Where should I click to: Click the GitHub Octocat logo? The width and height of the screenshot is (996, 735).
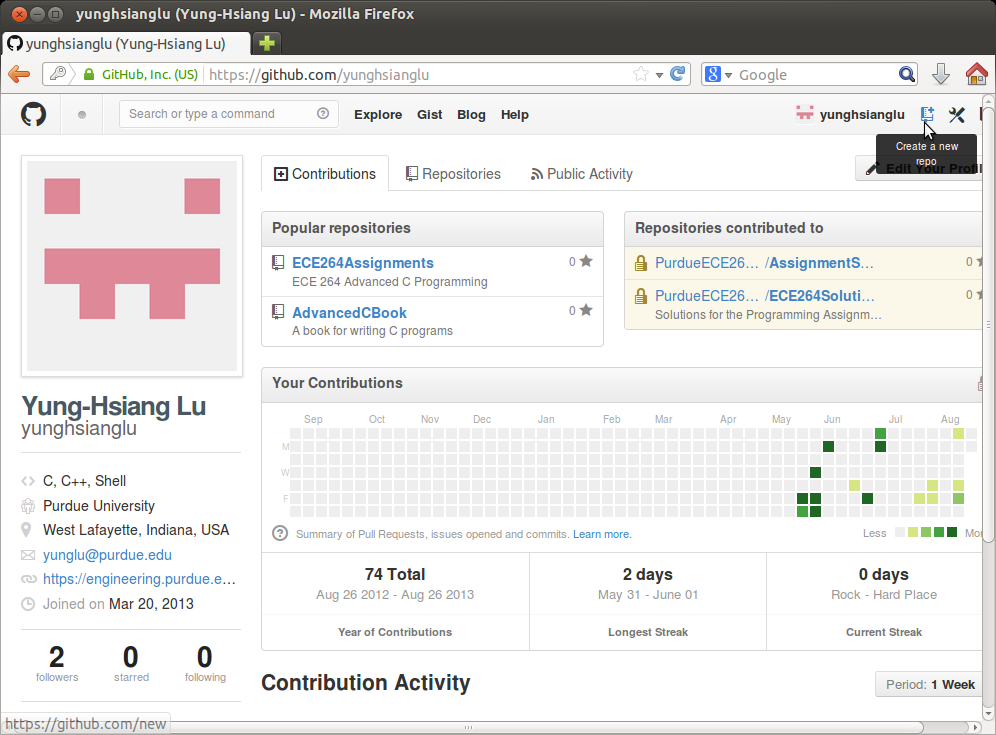tap(34, 115)
